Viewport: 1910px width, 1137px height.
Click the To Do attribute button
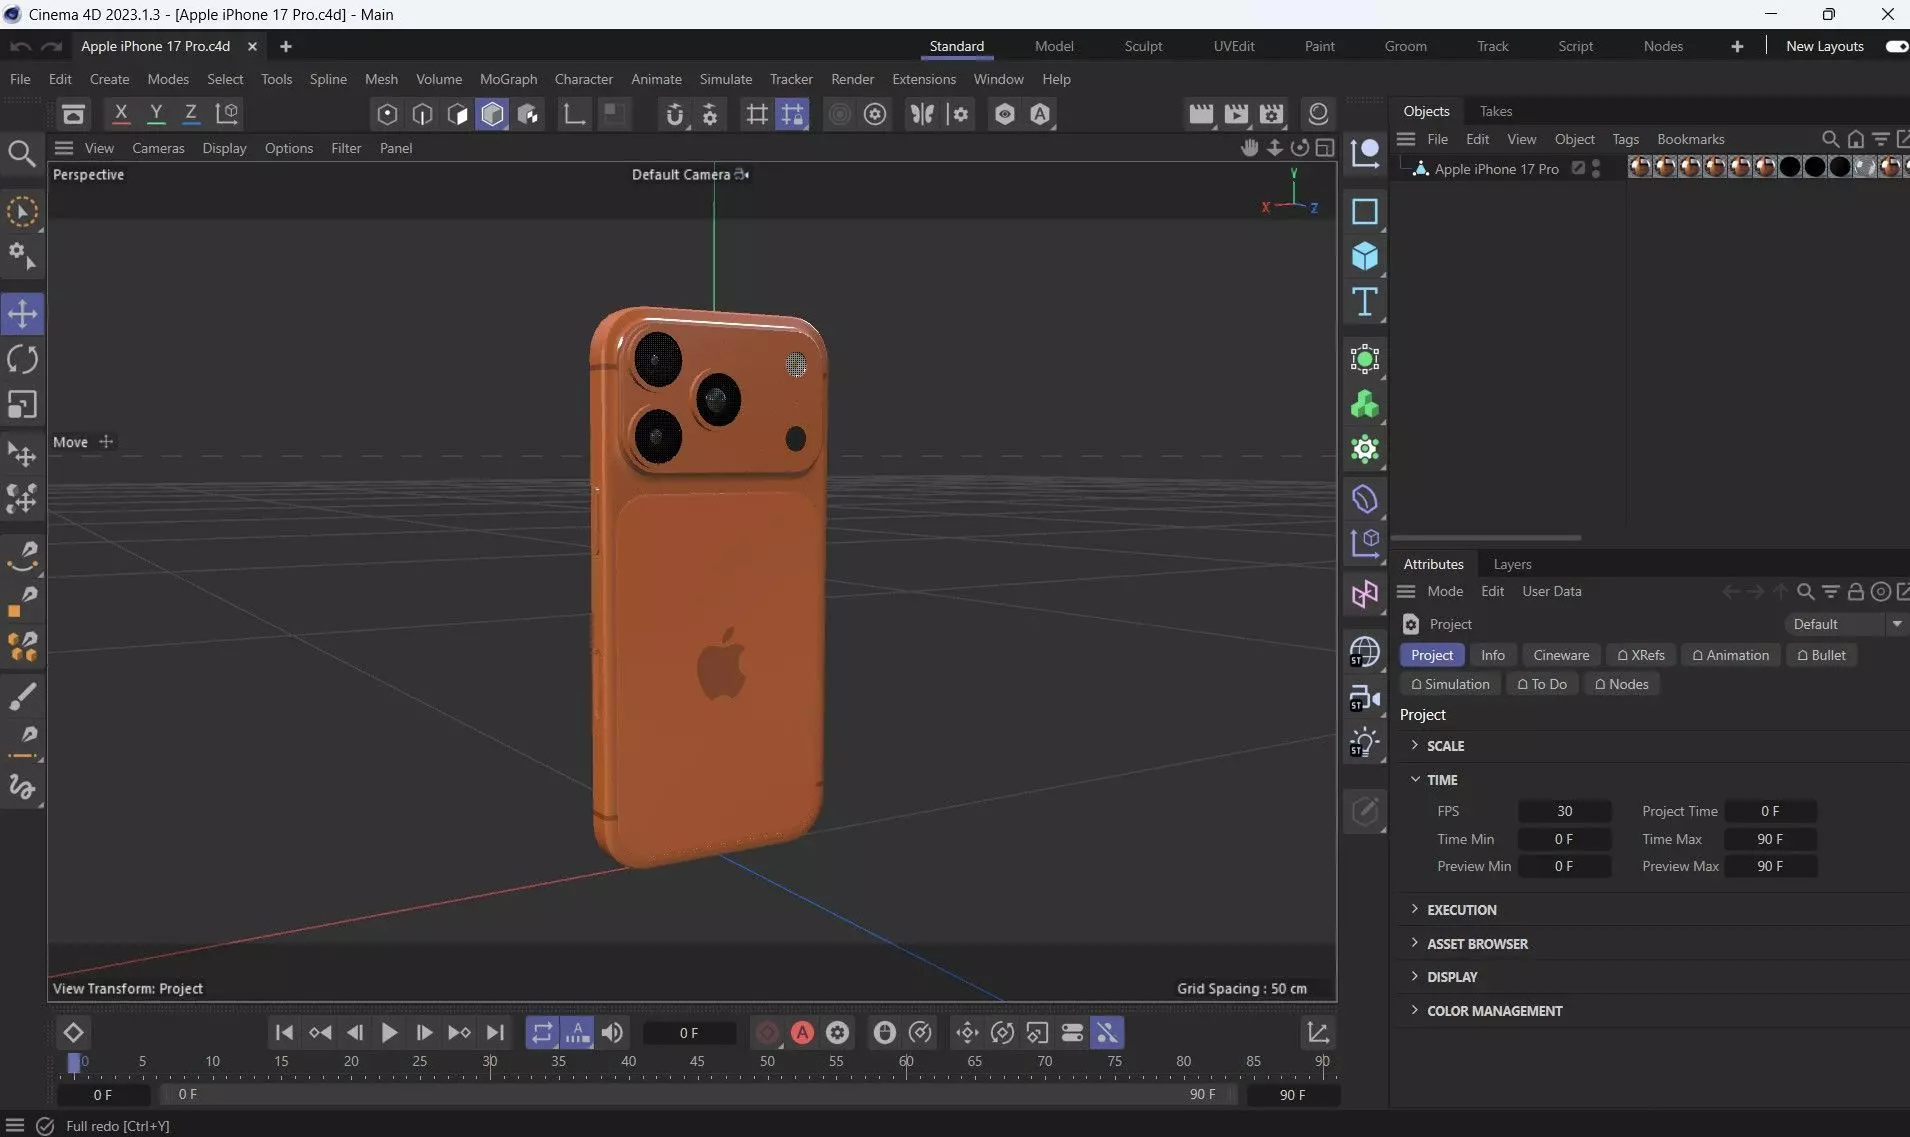coord(1542,684)
